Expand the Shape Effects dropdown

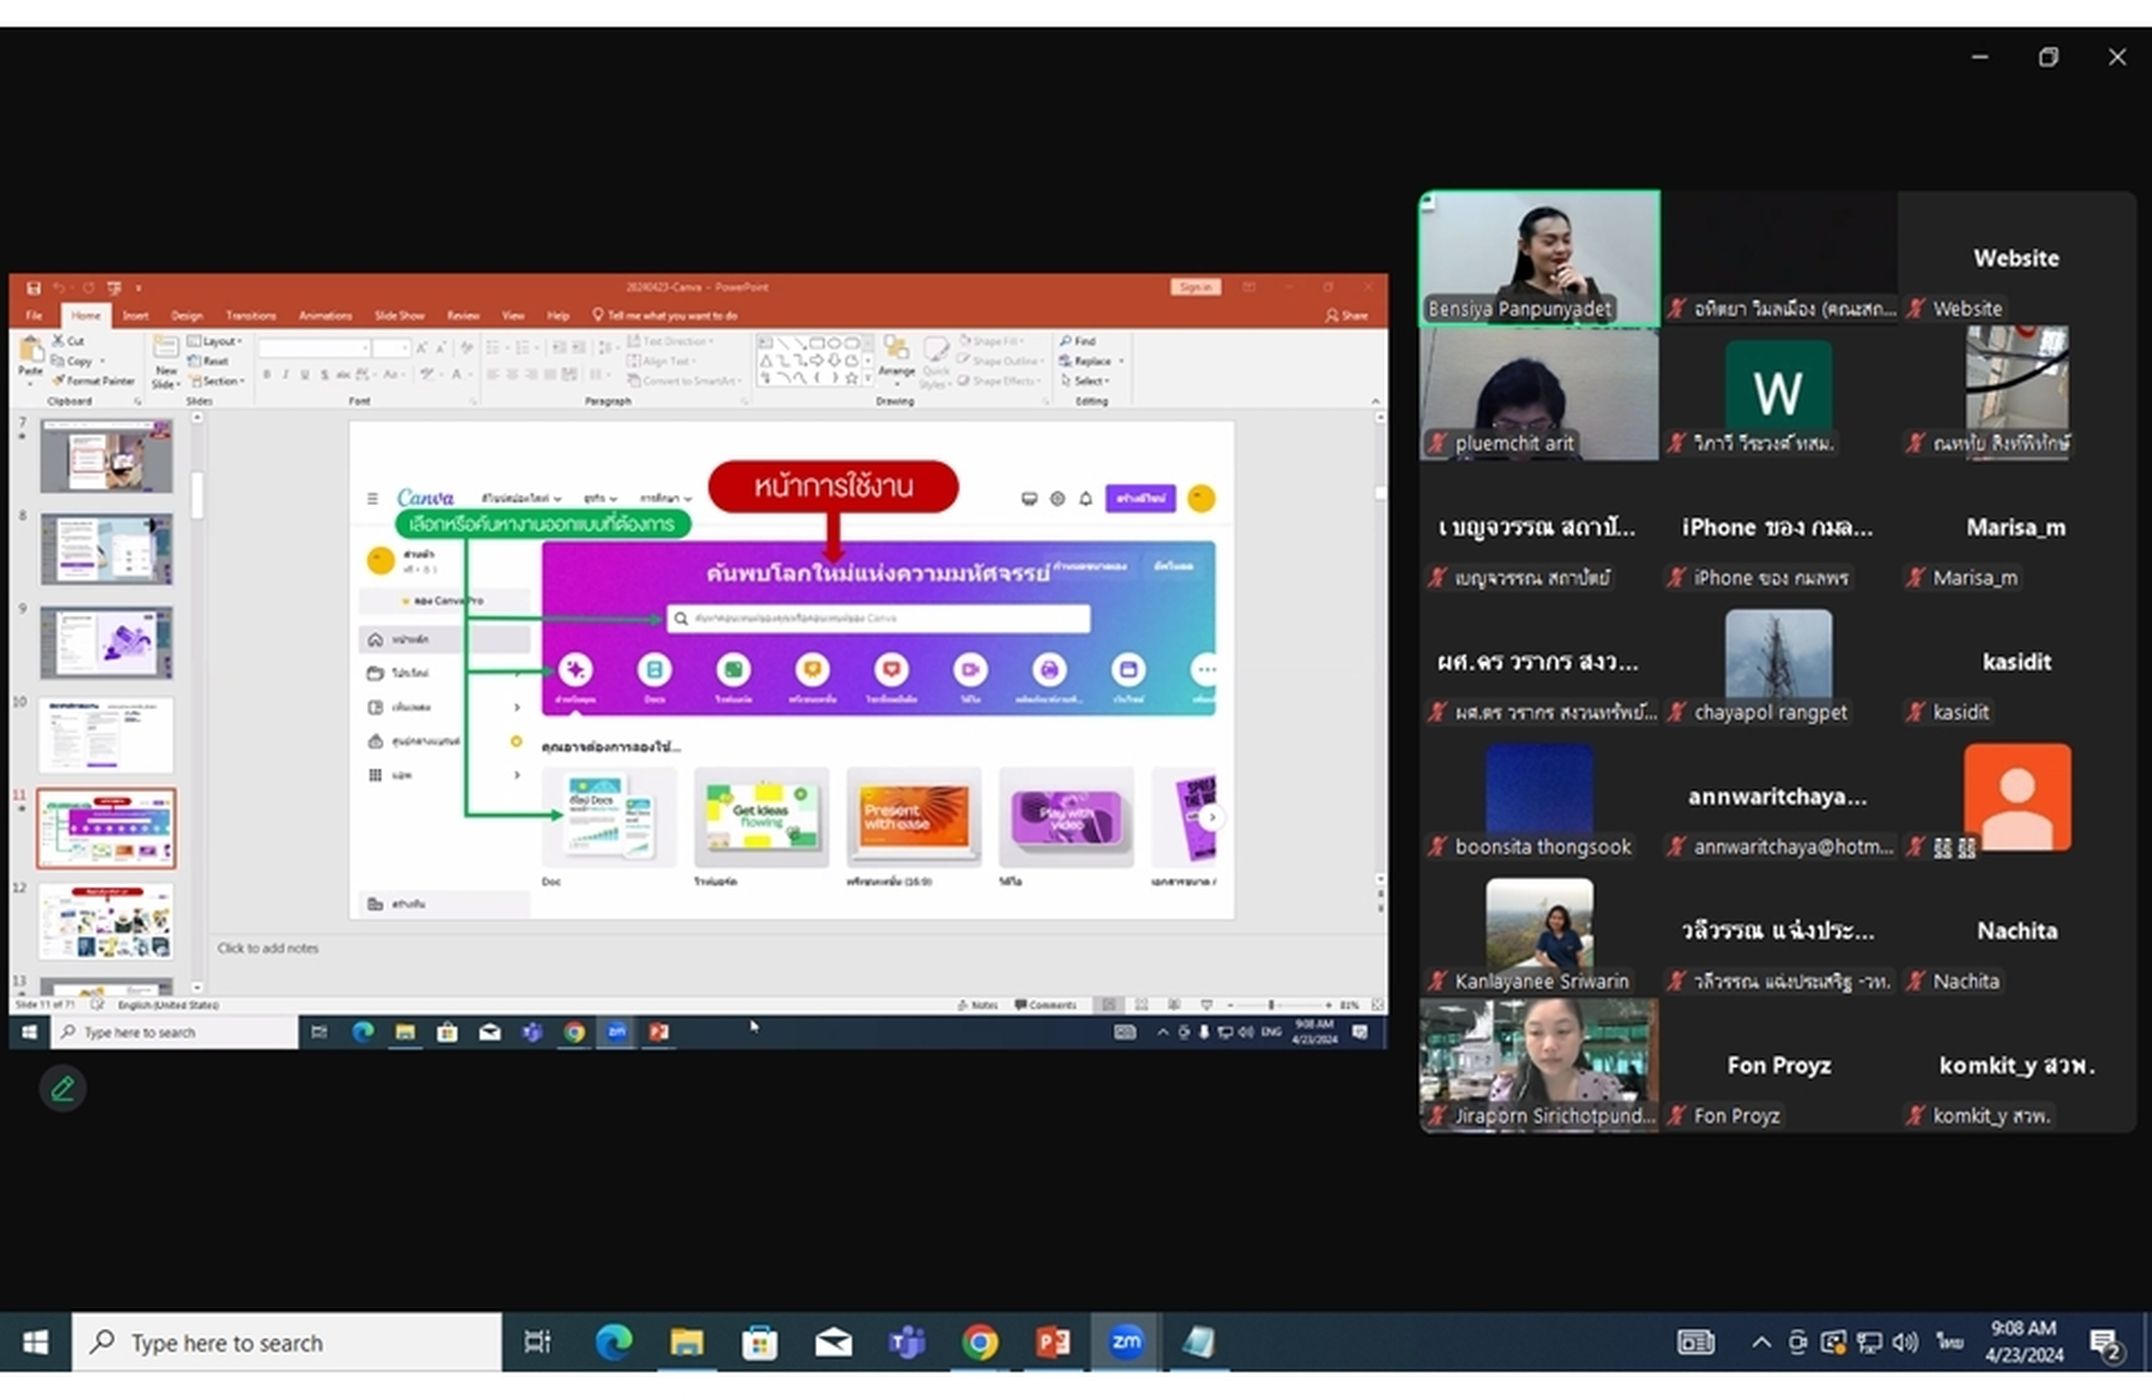998,381
